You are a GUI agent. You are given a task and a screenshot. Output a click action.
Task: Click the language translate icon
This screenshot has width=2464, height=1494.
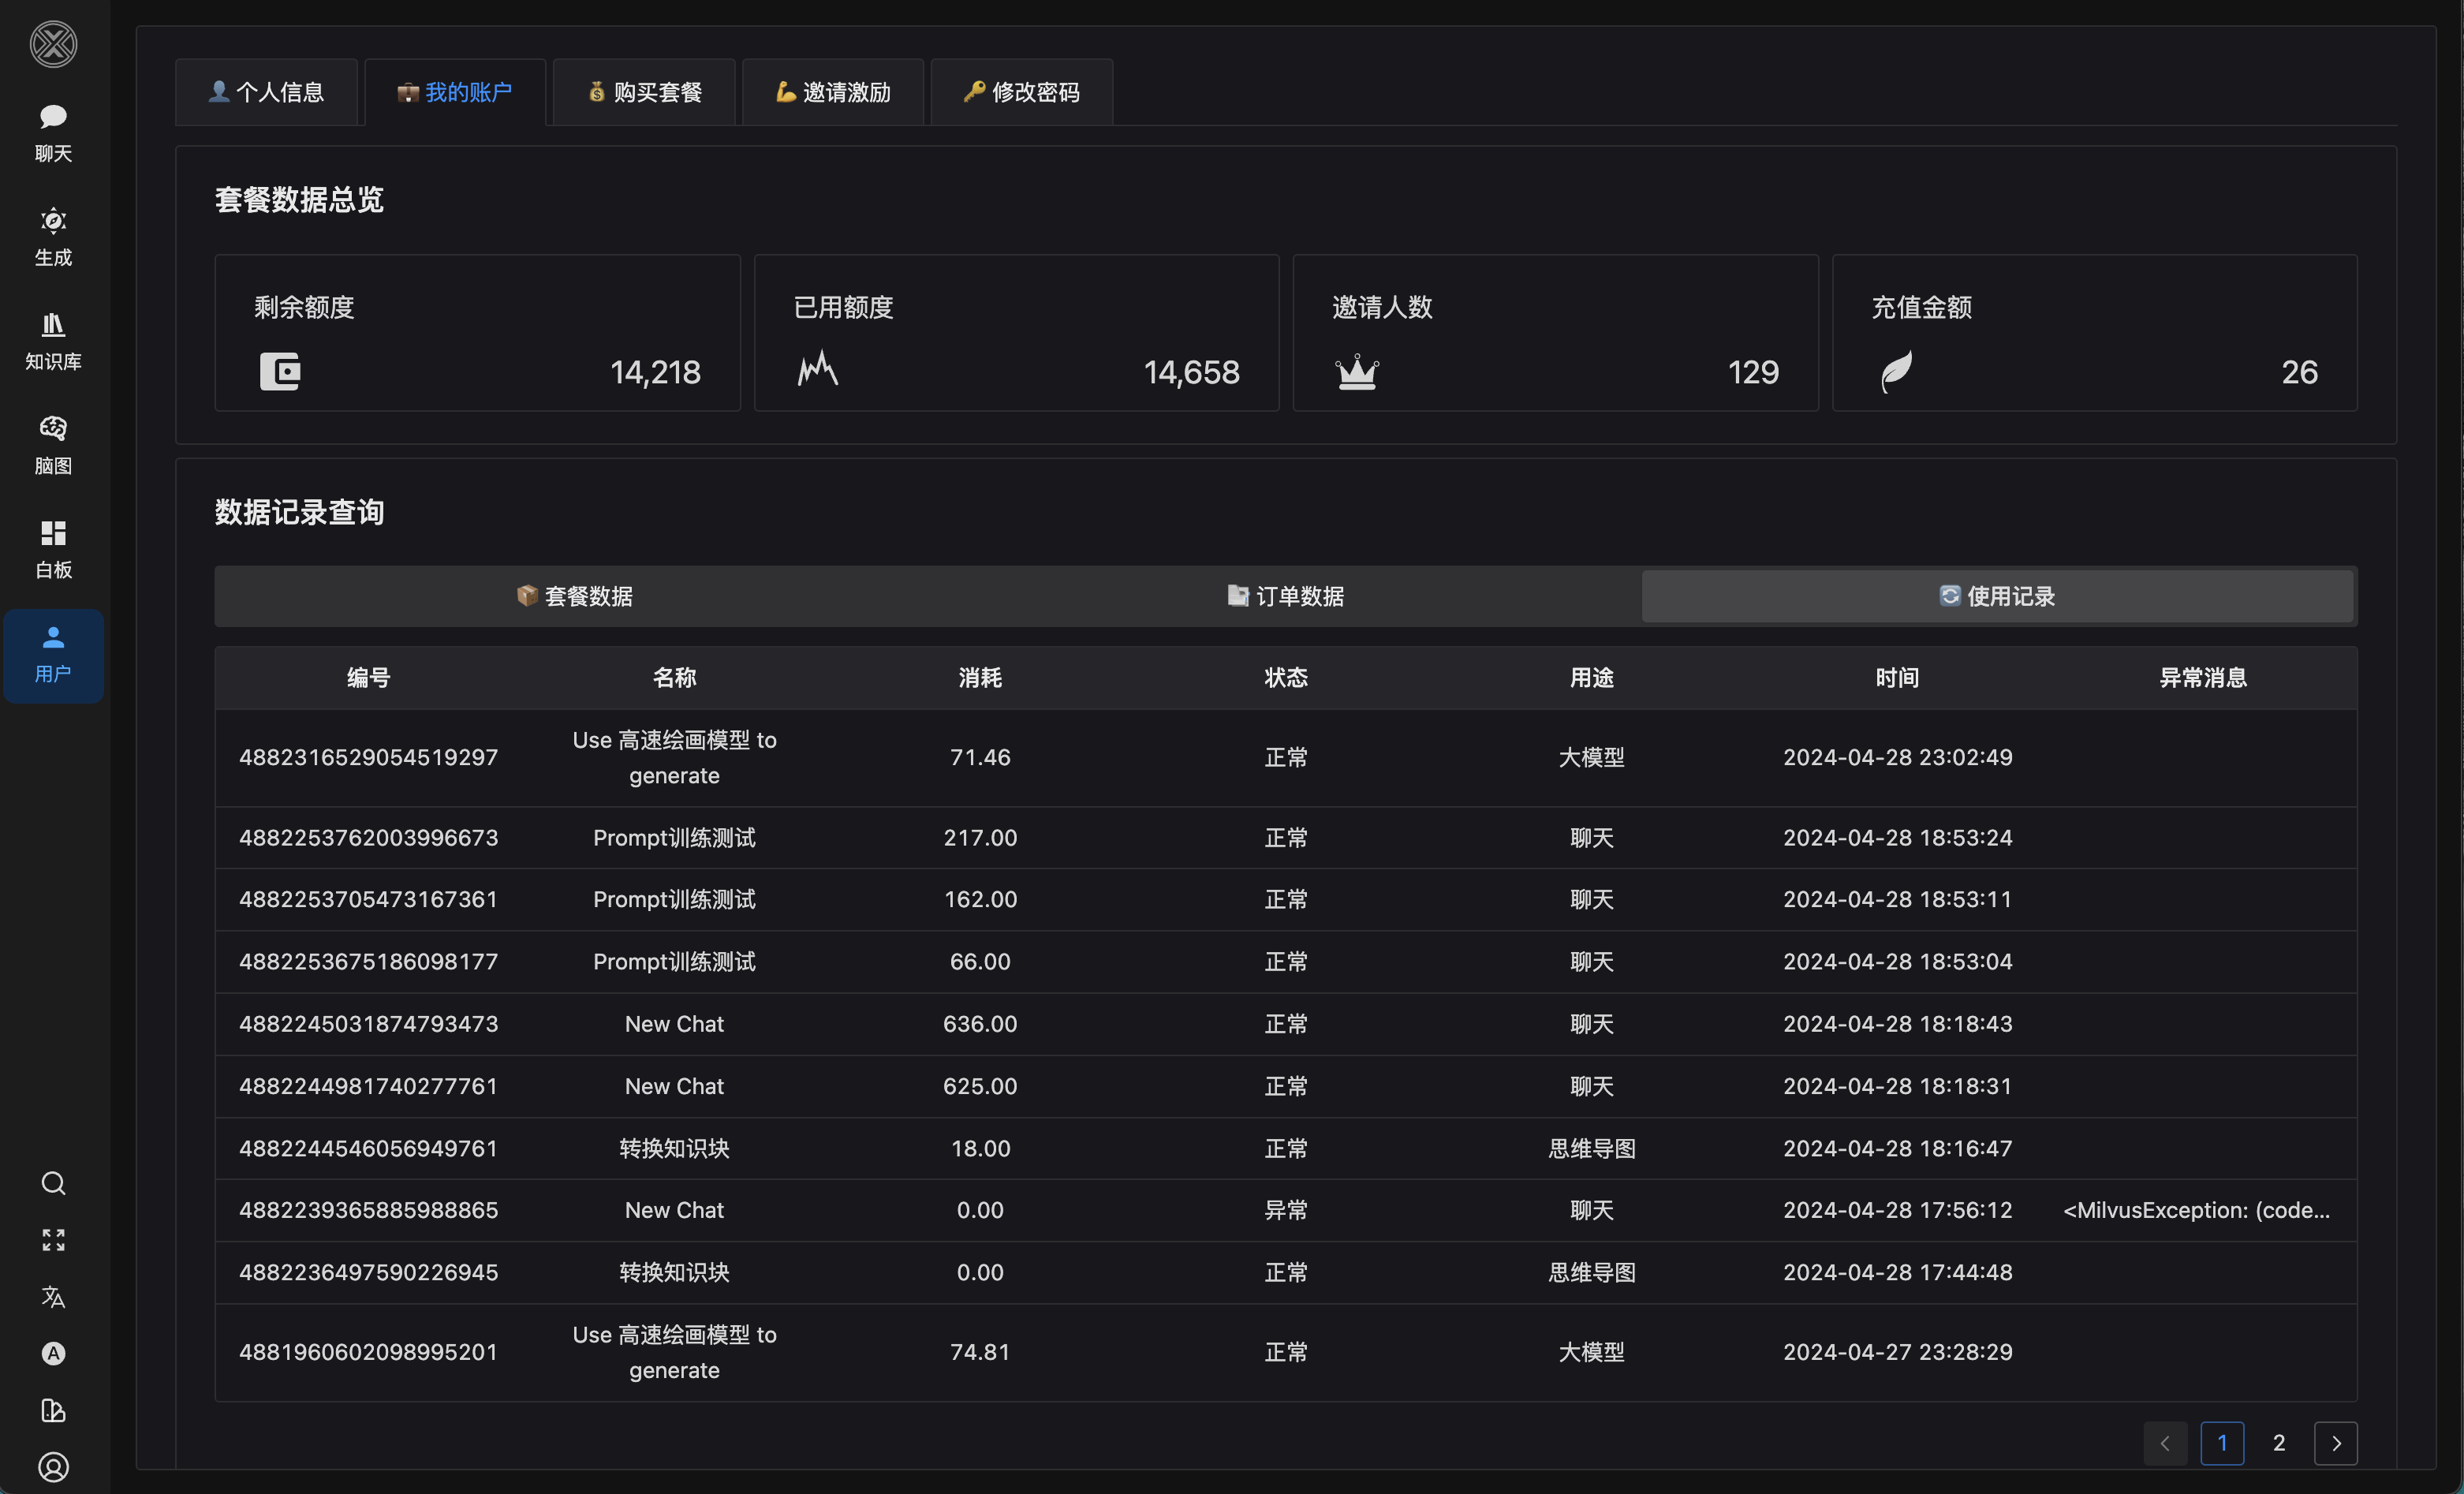point(53,1297)
